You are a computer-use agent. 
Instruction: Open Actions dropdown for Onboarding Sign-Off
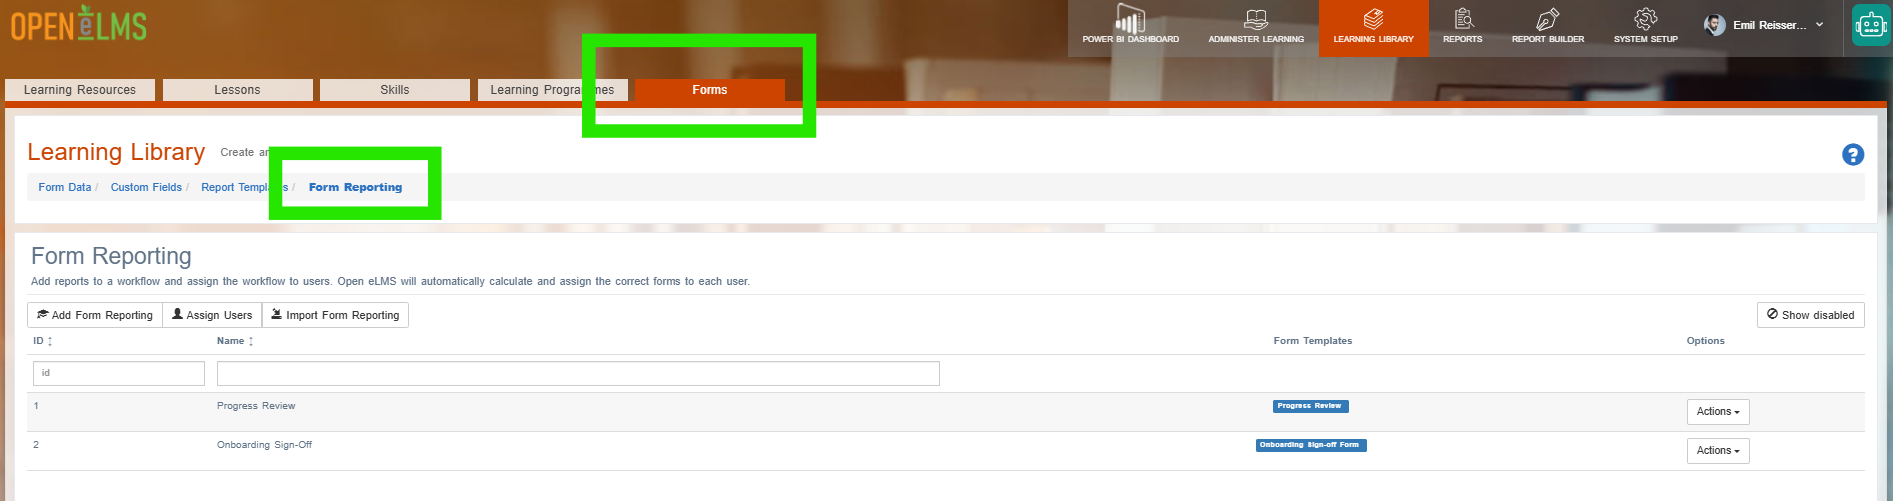[1718, 451]
